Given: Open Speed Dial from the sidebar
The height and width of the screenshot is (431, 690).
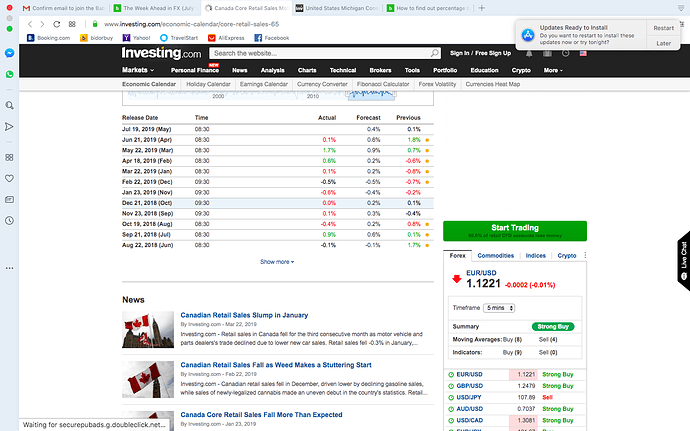Looking at the screenshot, I should click(x=9, y=157).
